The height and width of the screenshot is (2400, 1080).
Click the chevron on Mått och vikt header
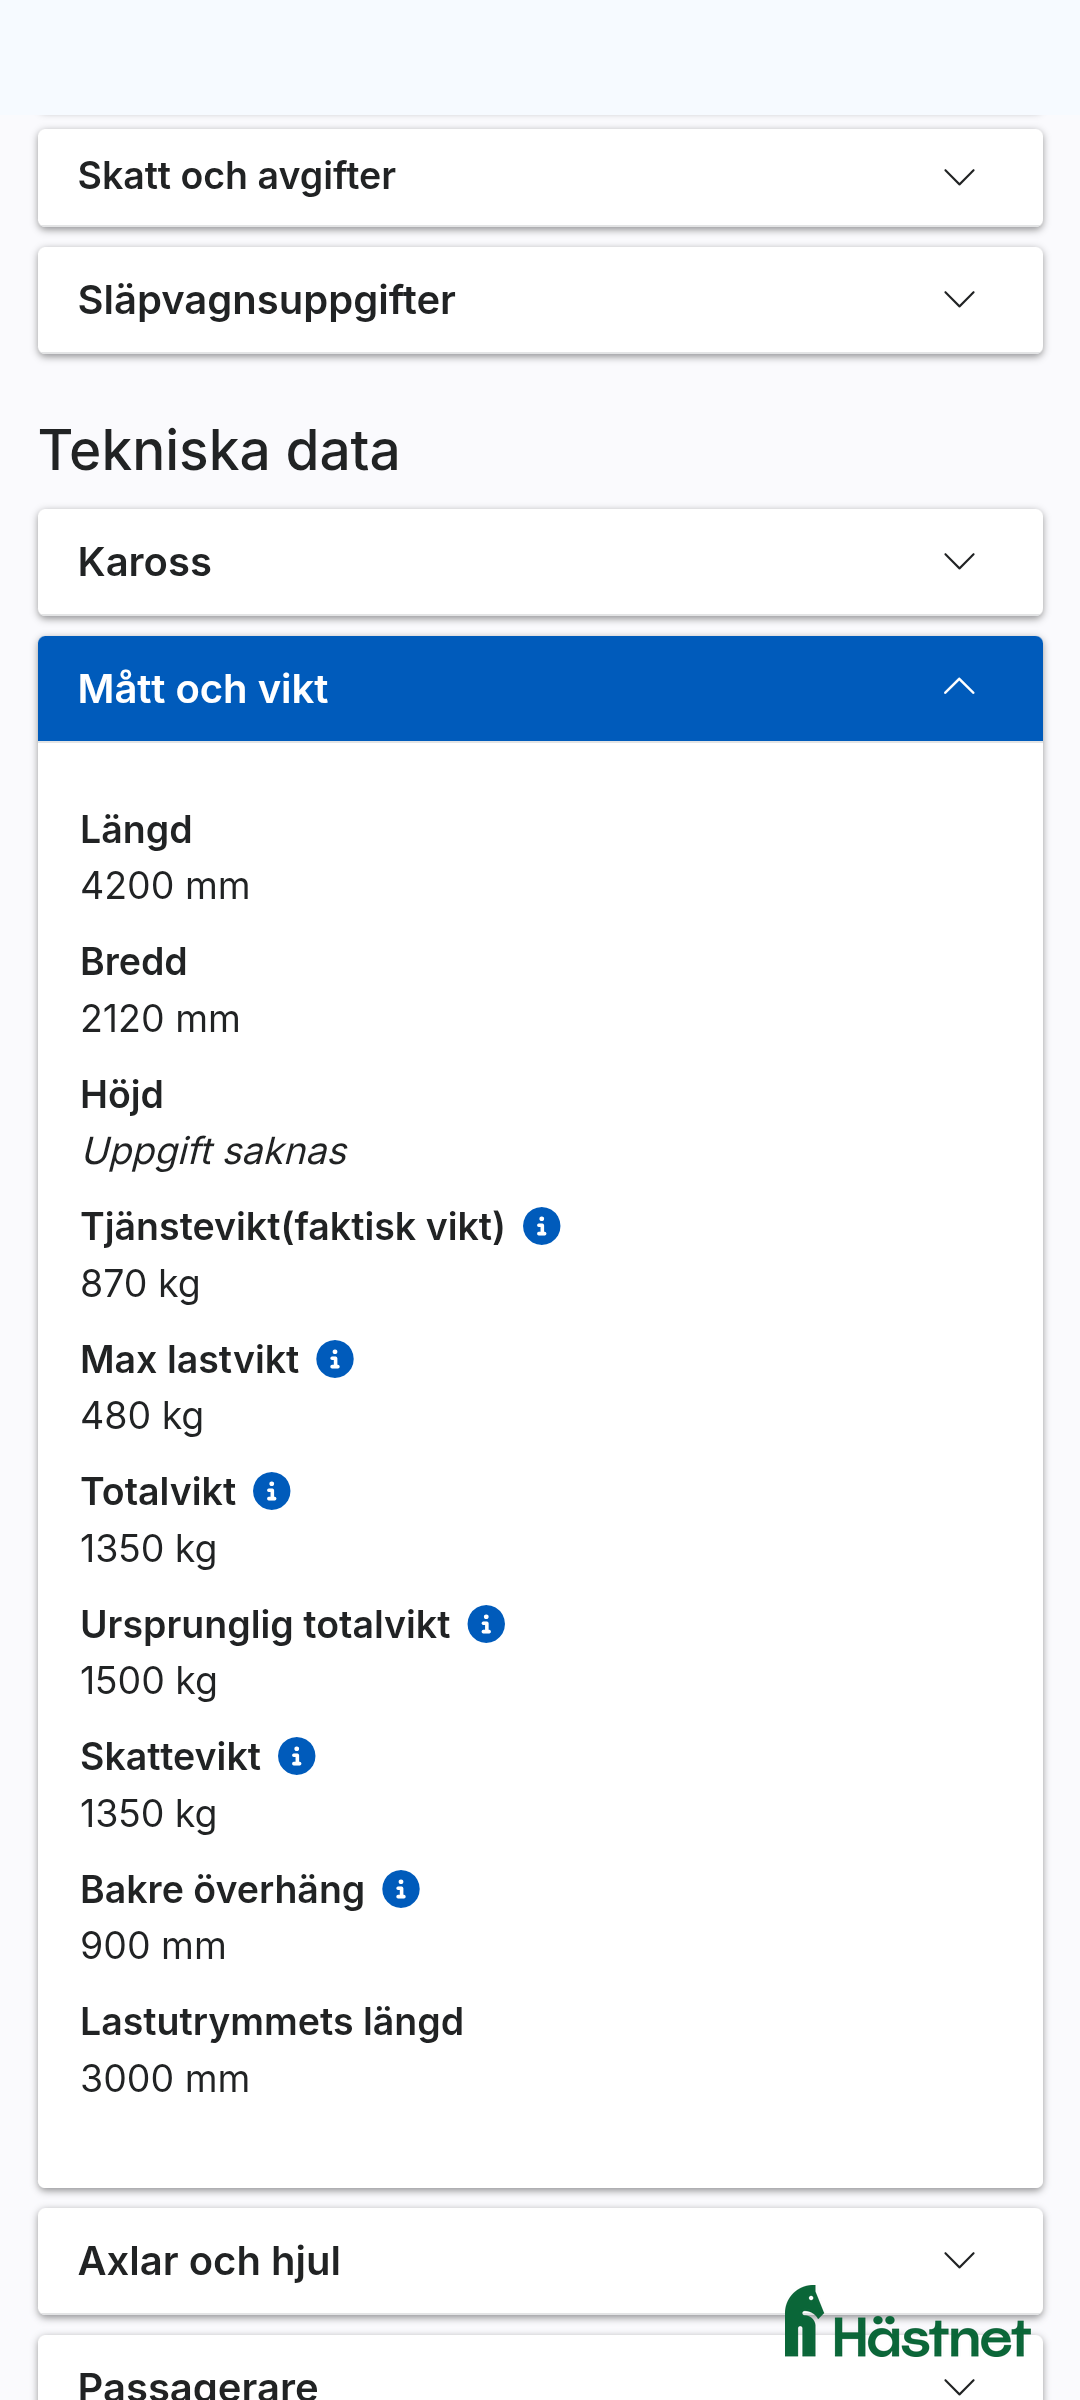point(958,688)
